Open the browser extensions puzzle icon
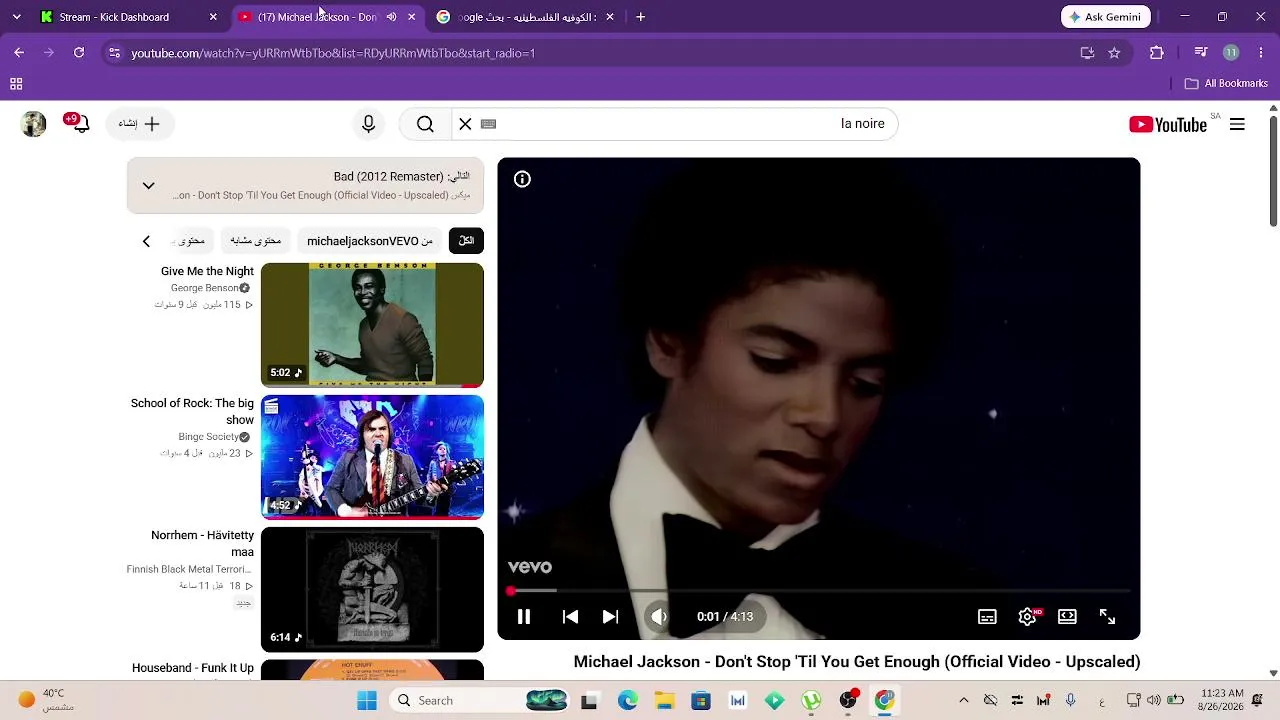The image size is (1280, 720). 1157,53
